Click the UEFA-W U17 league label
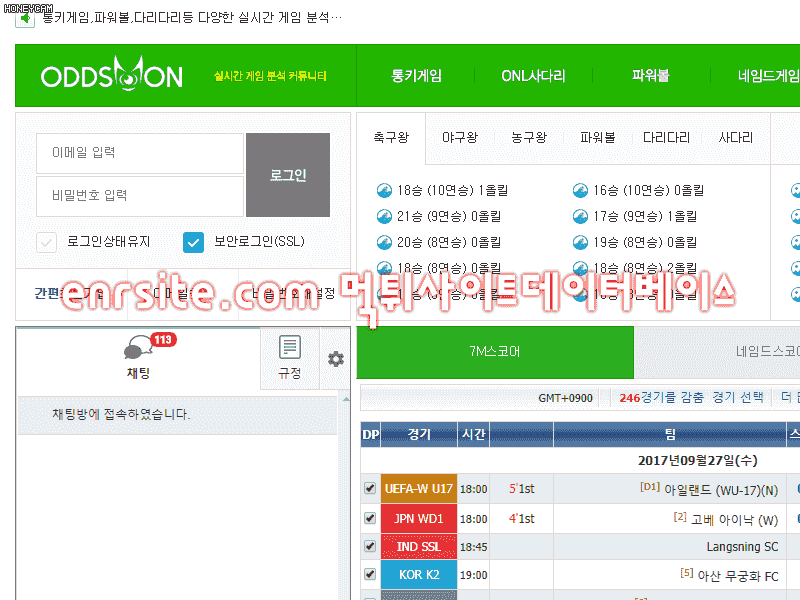Viewport: 800px width, 600px height. 418,489
